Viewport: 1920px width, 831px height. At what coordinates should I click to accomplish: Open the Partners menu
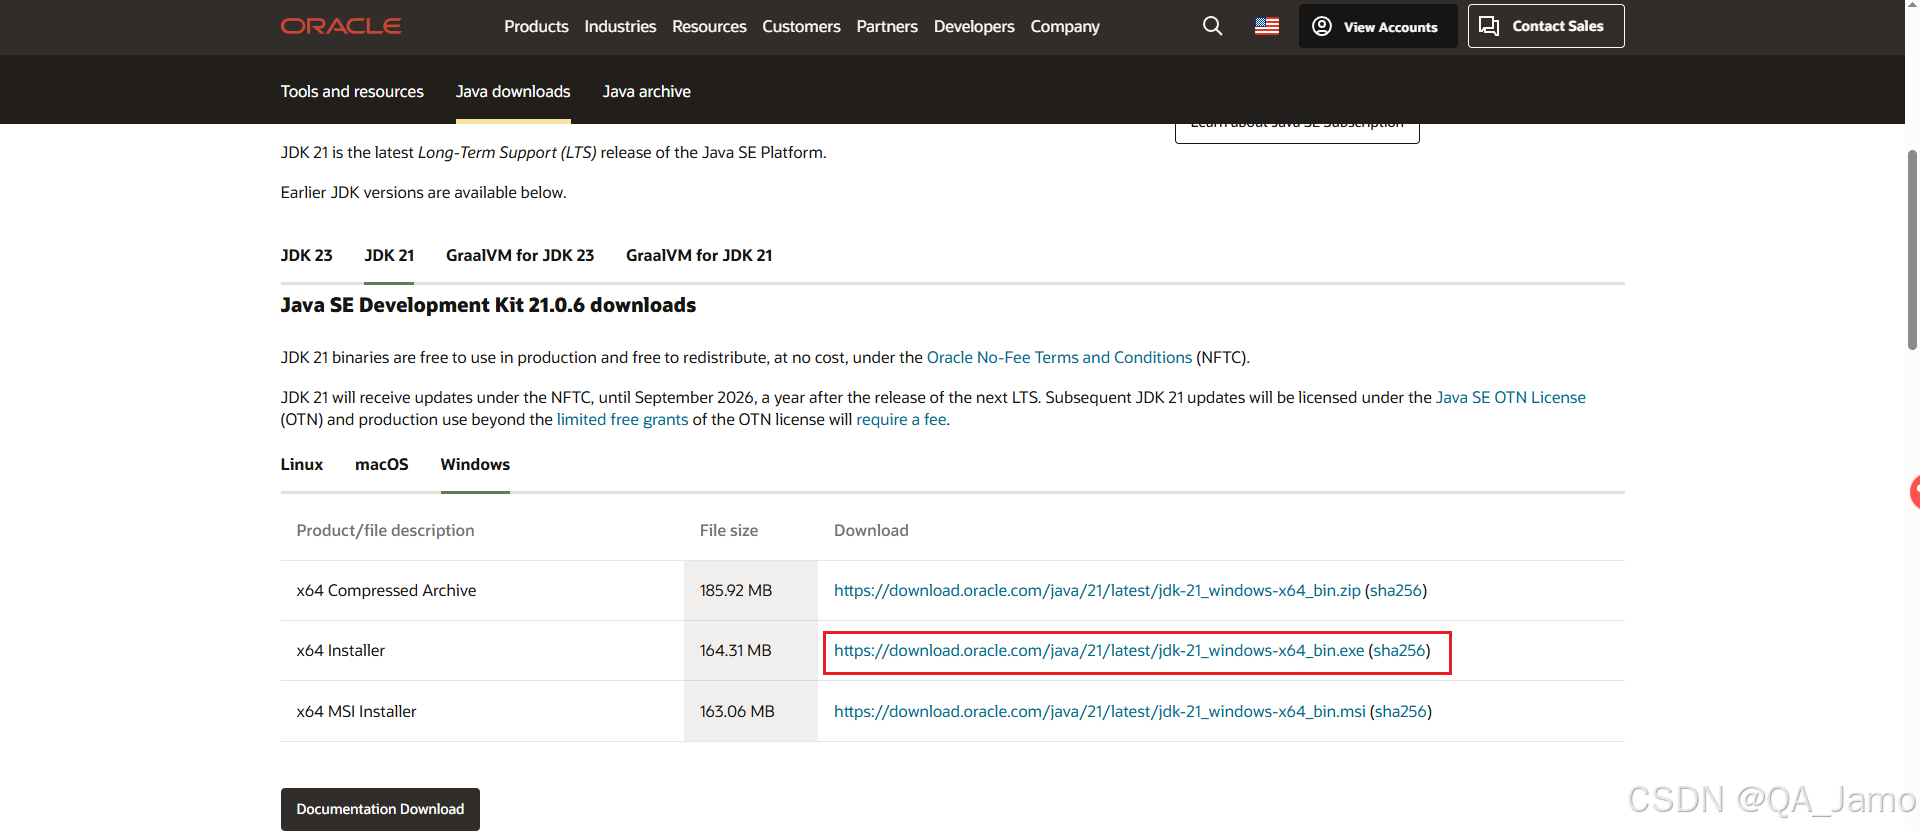(887, 26)
